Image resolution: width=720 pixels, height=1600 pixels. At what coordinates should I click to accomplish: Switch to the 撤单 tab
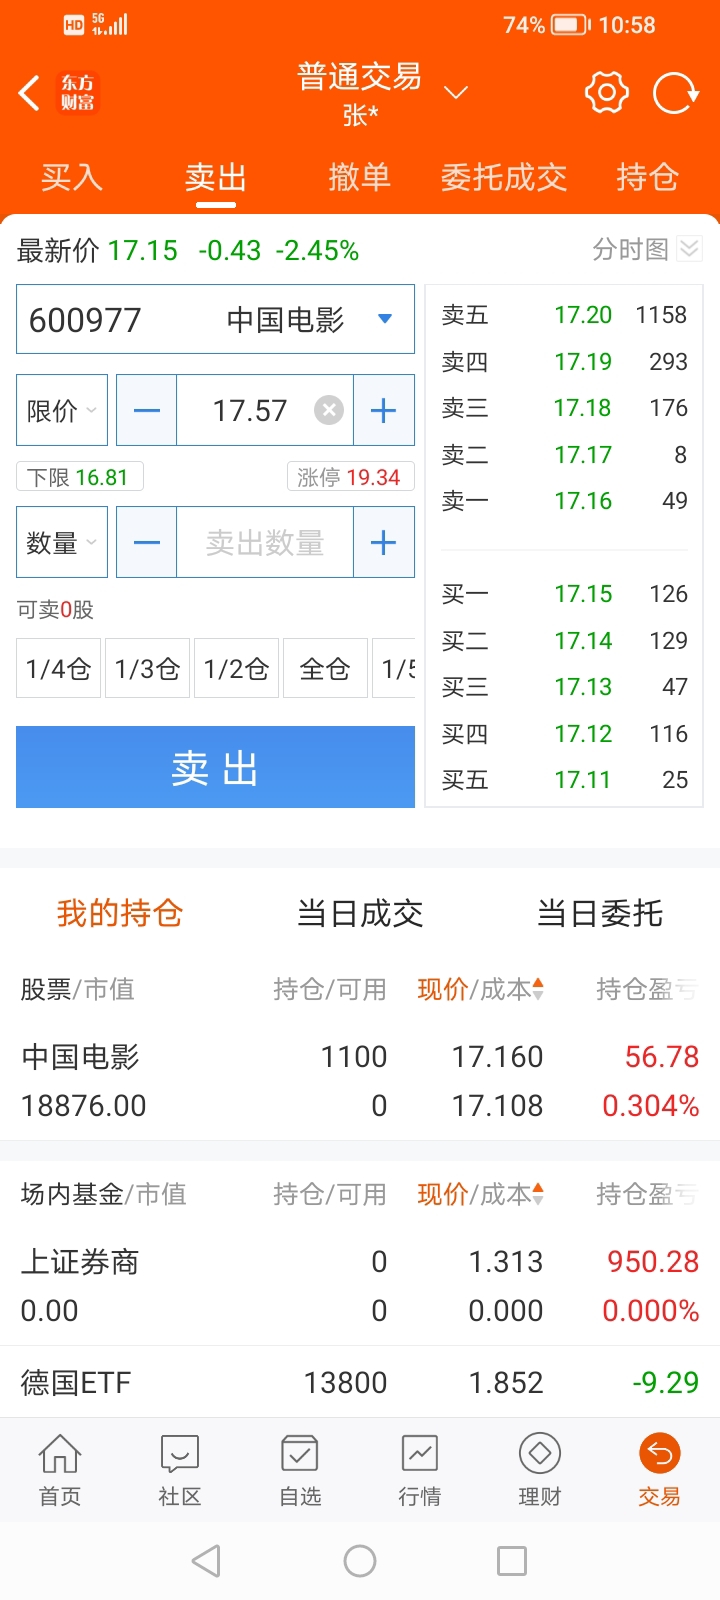point(360,177)
